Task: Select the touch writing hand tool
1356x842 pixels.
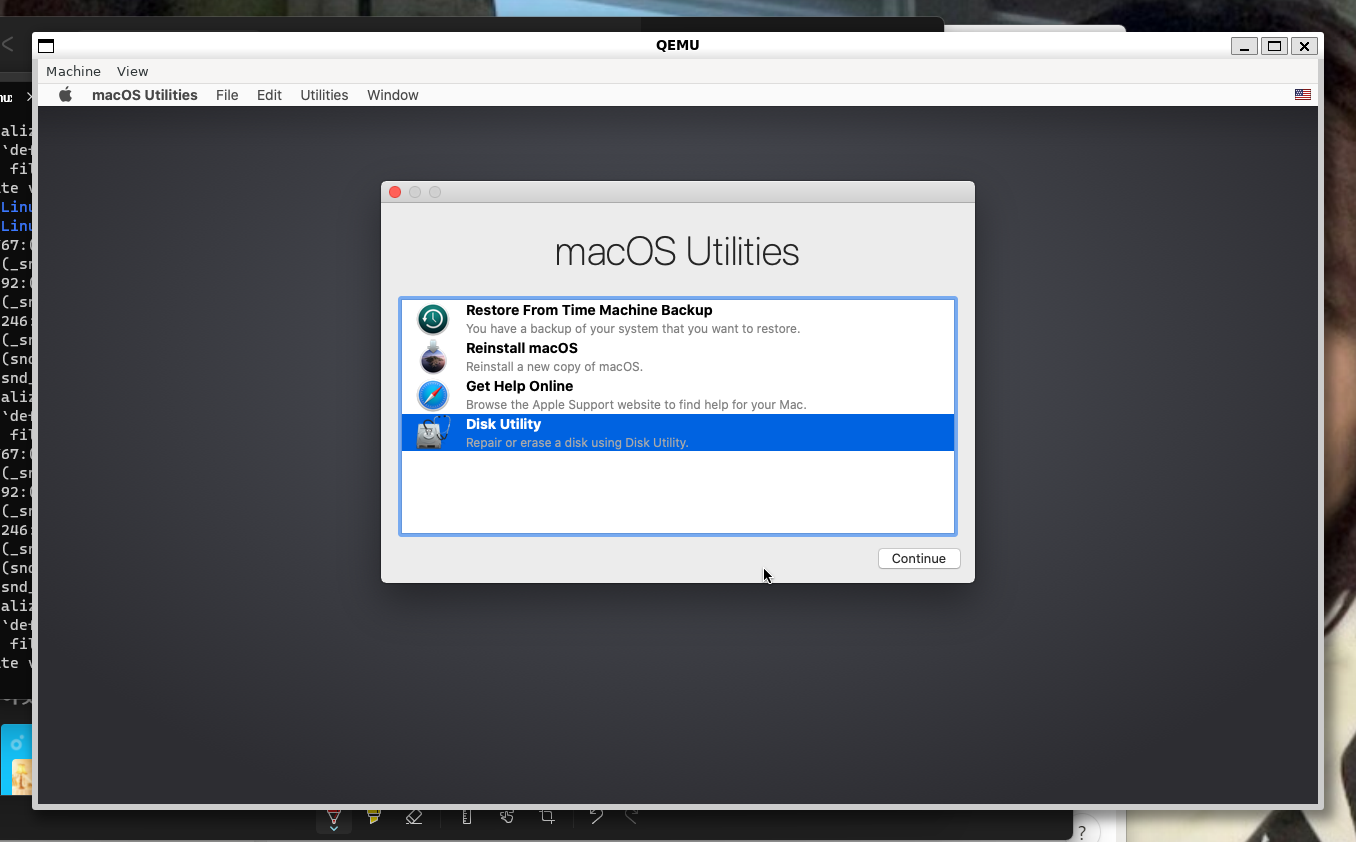Action: coord(507,817)
